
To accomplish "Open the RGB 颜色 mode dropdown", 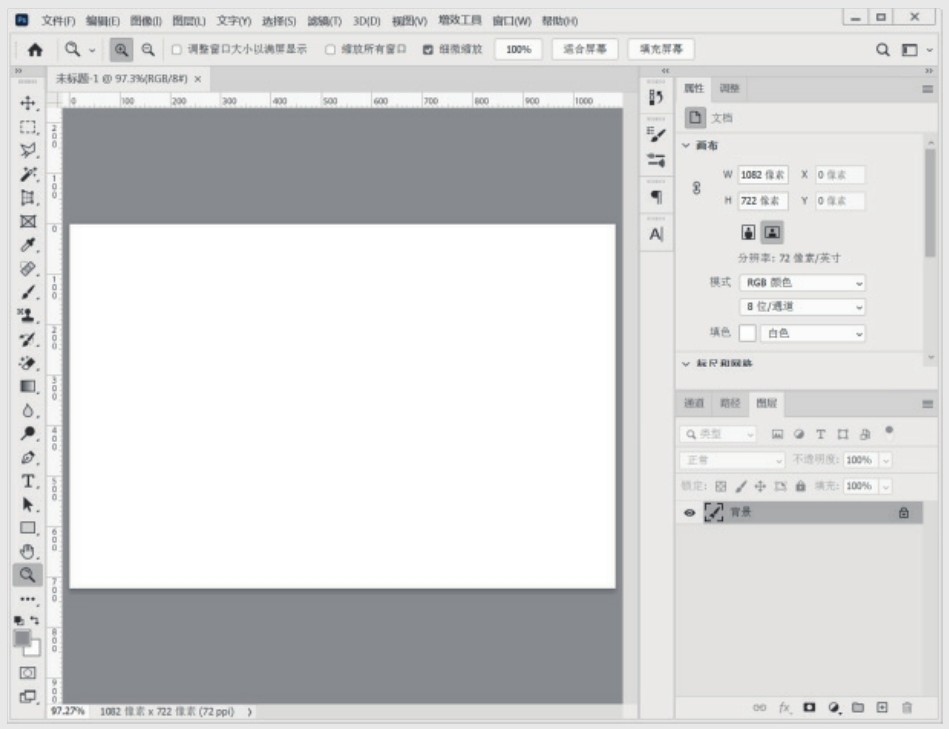I will 802,283.
